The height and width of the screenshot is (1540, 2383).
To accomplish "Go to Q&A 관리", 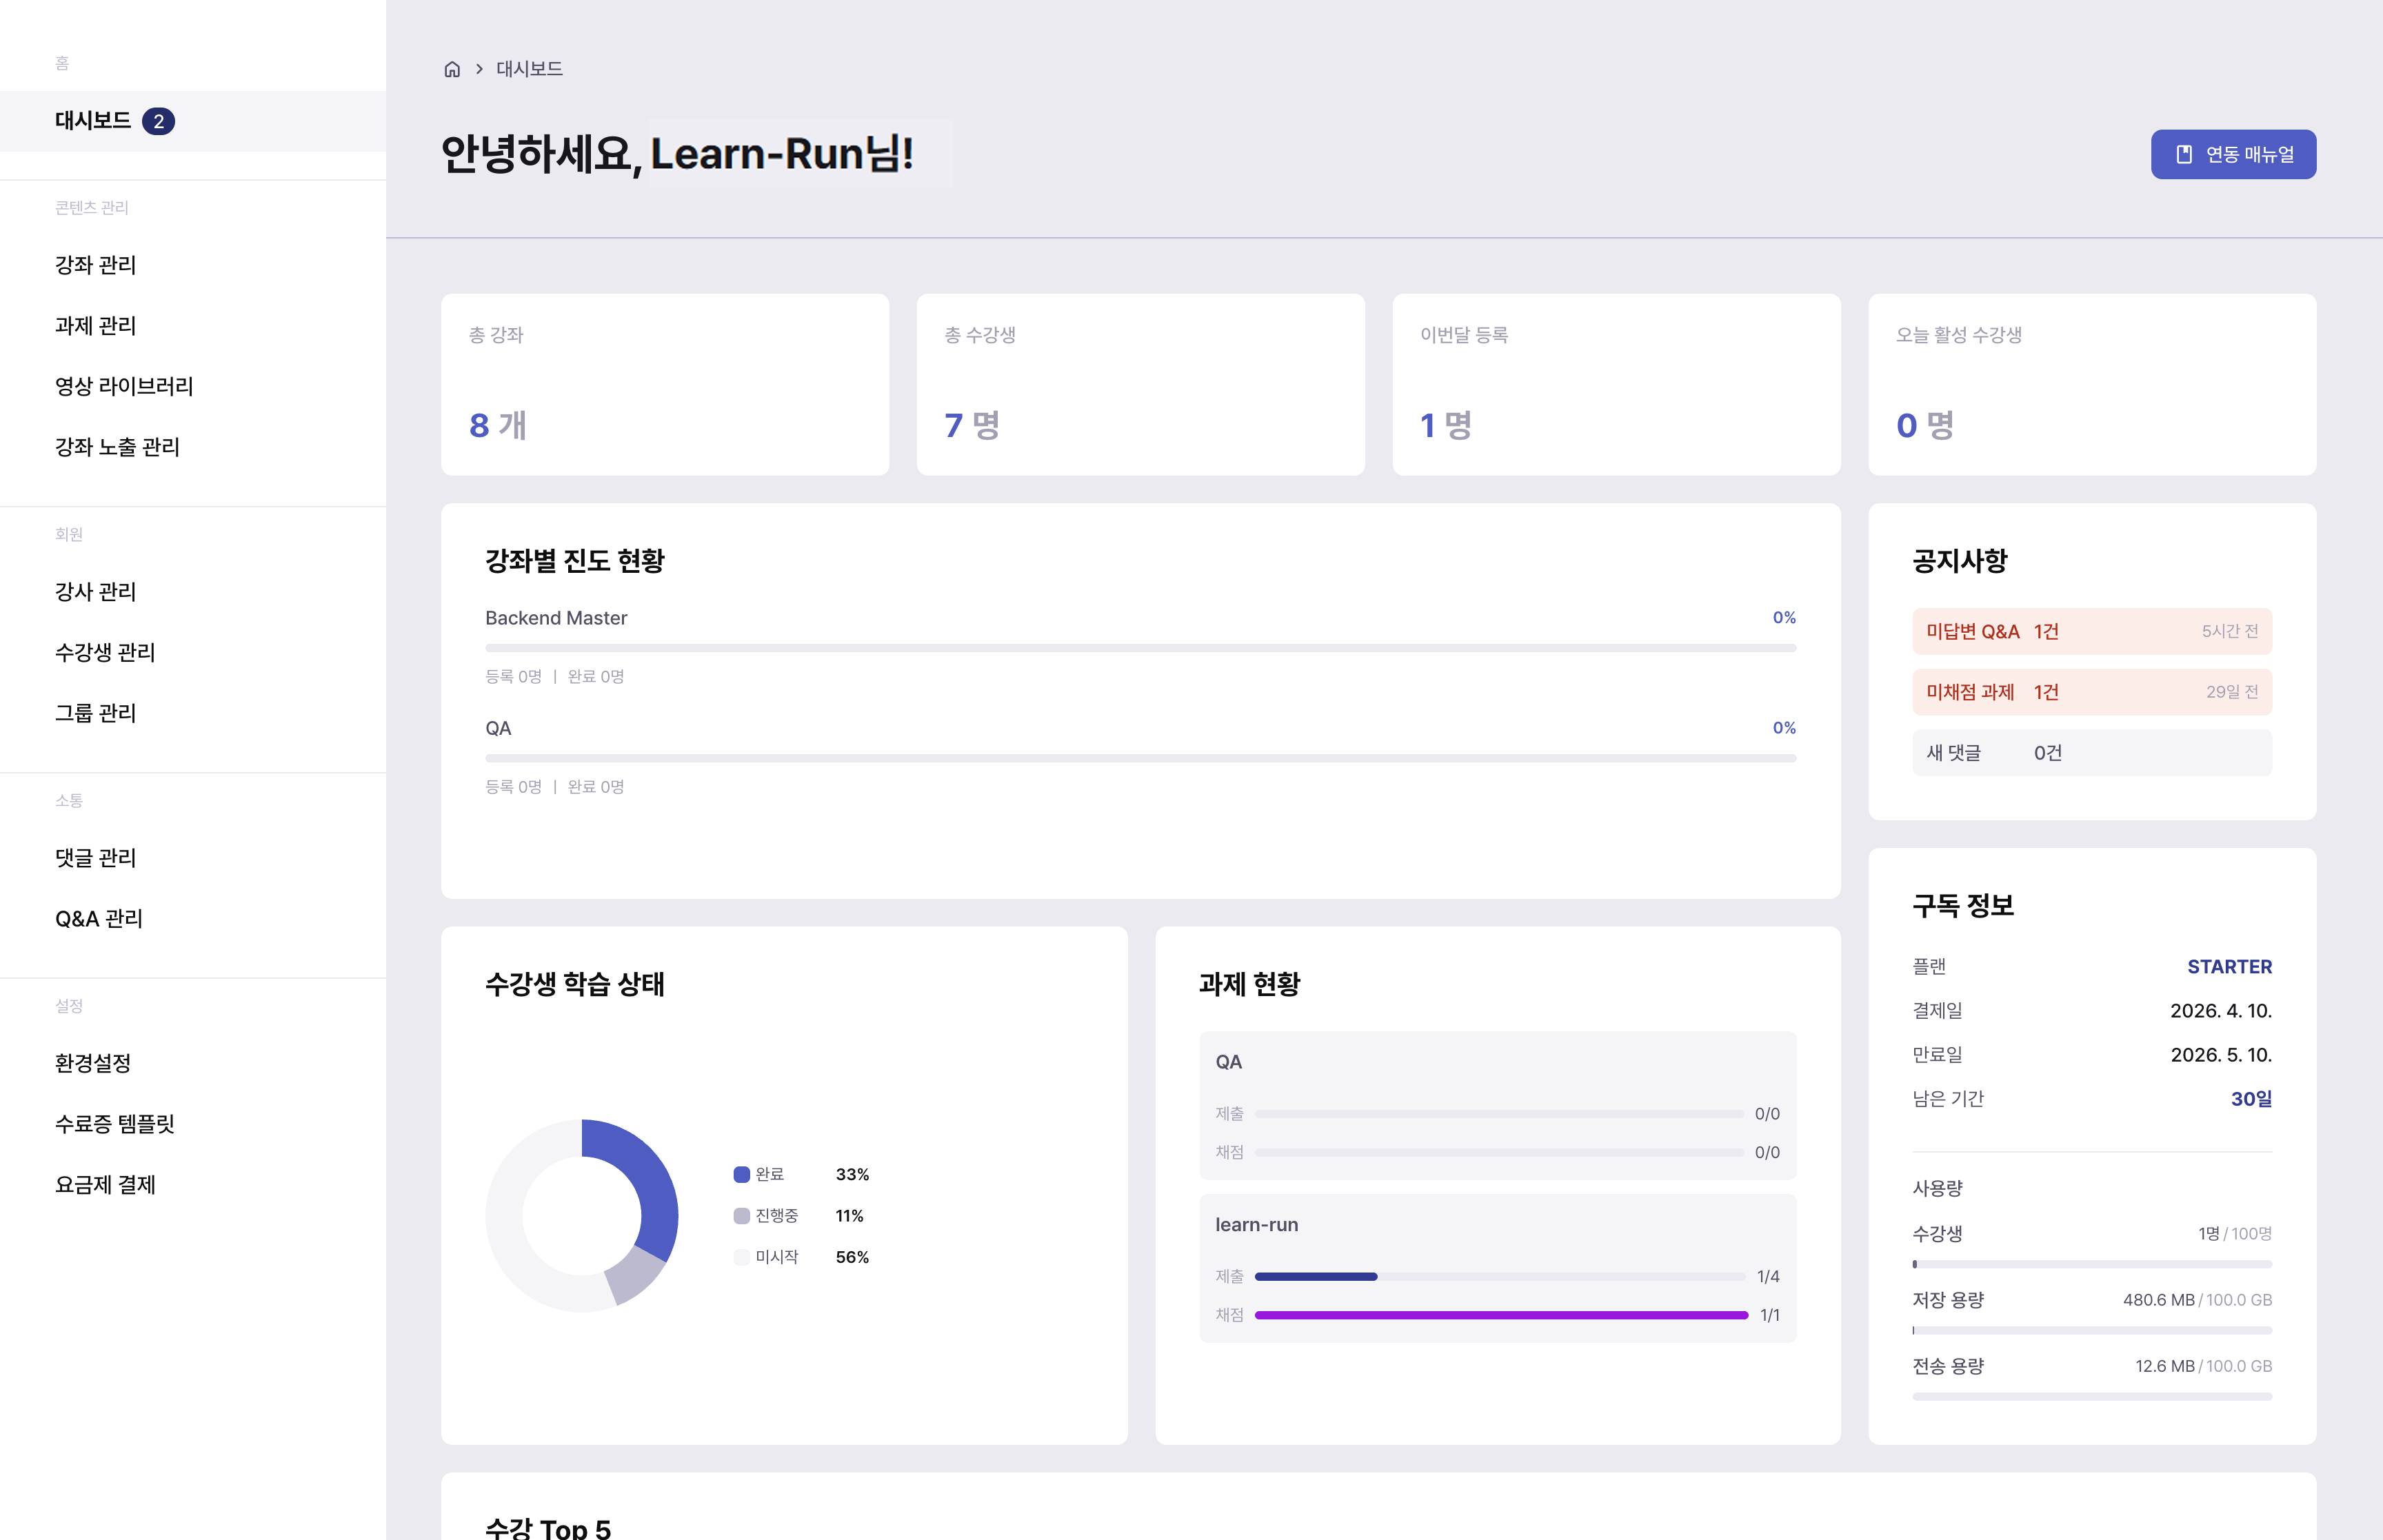I will (x=99, y=919).
